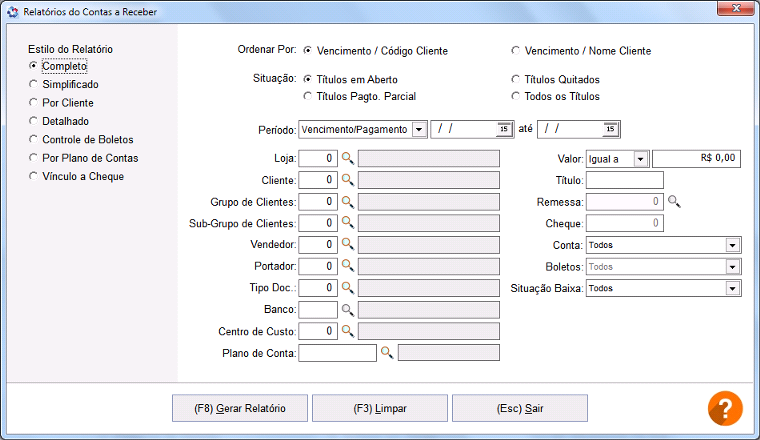
Task: Click the (F3) Limpar button
Action: [380, 409]
